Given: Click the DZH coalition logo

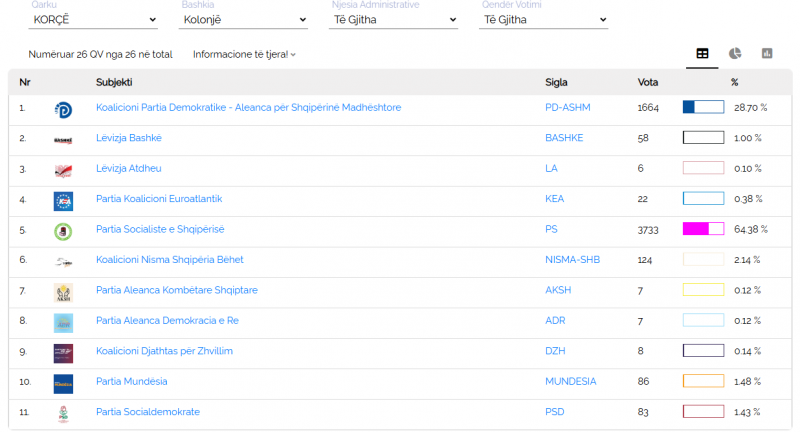Looking at the screenshot, I should tap(63, 353).
